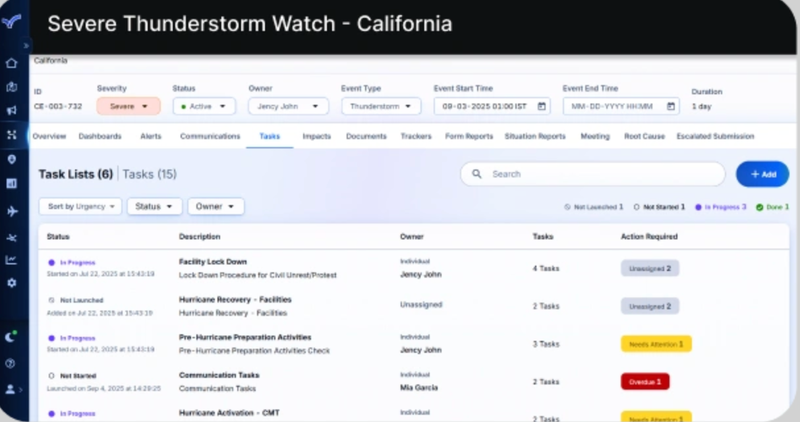Filter by In Progress 3 status
The height and width of the screenshot is (422, 800).
point(720,207)
